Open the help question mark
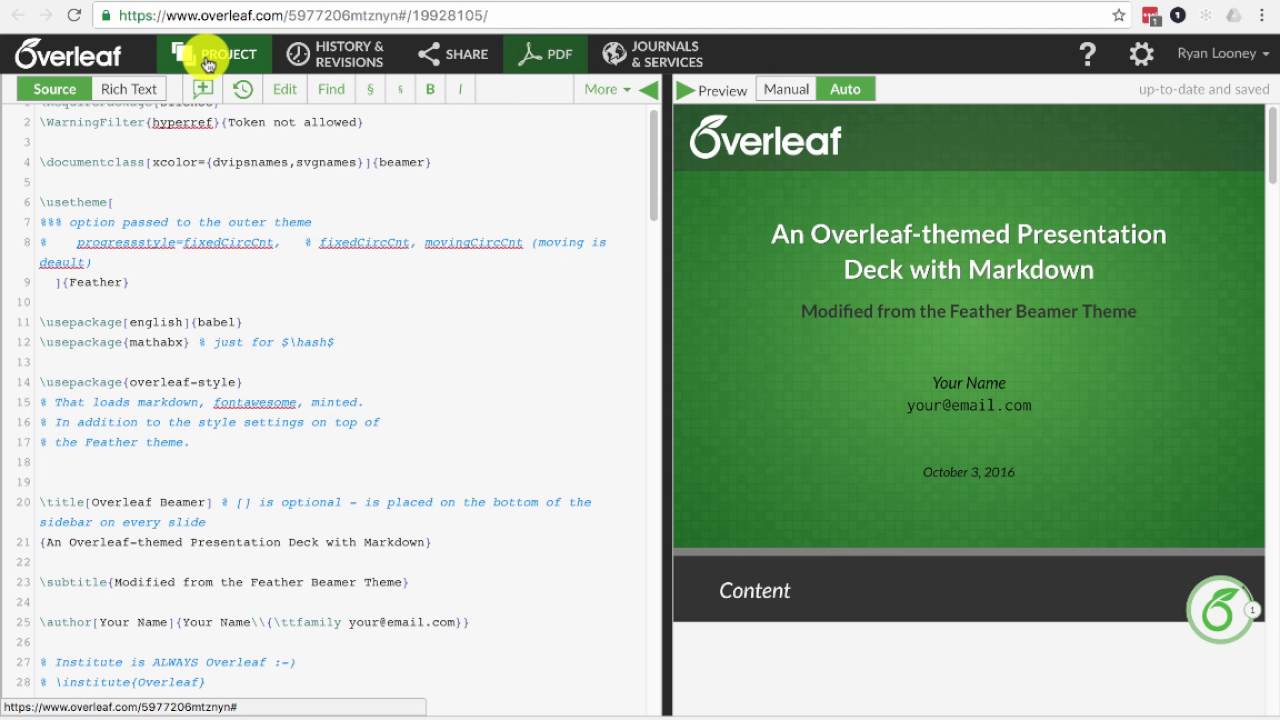This screenshot has width=1280, height=720. [x=1088, y=54]
